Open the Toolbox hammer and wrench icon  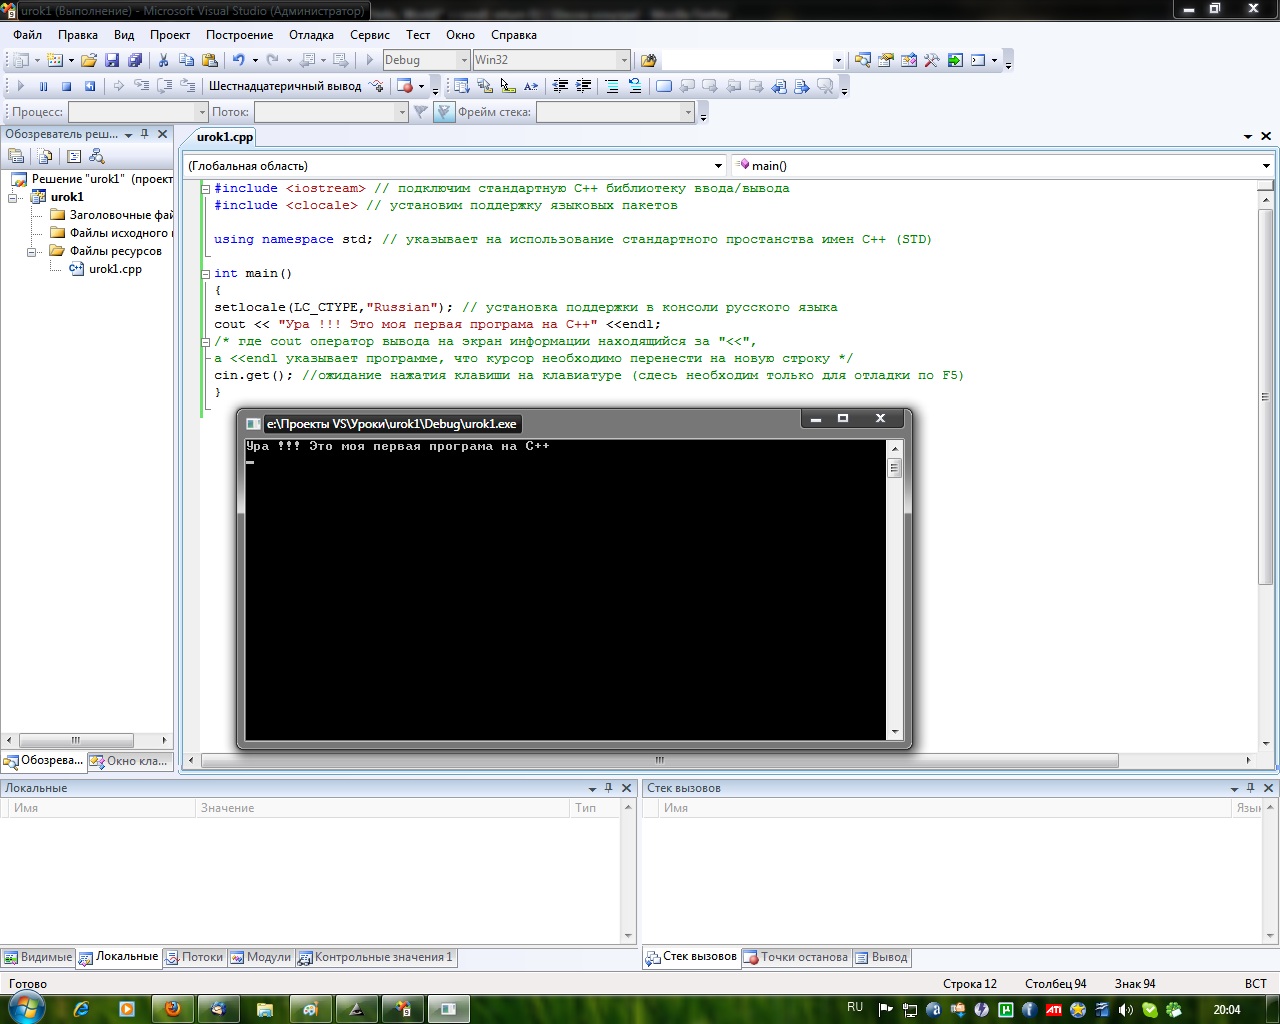931,60
